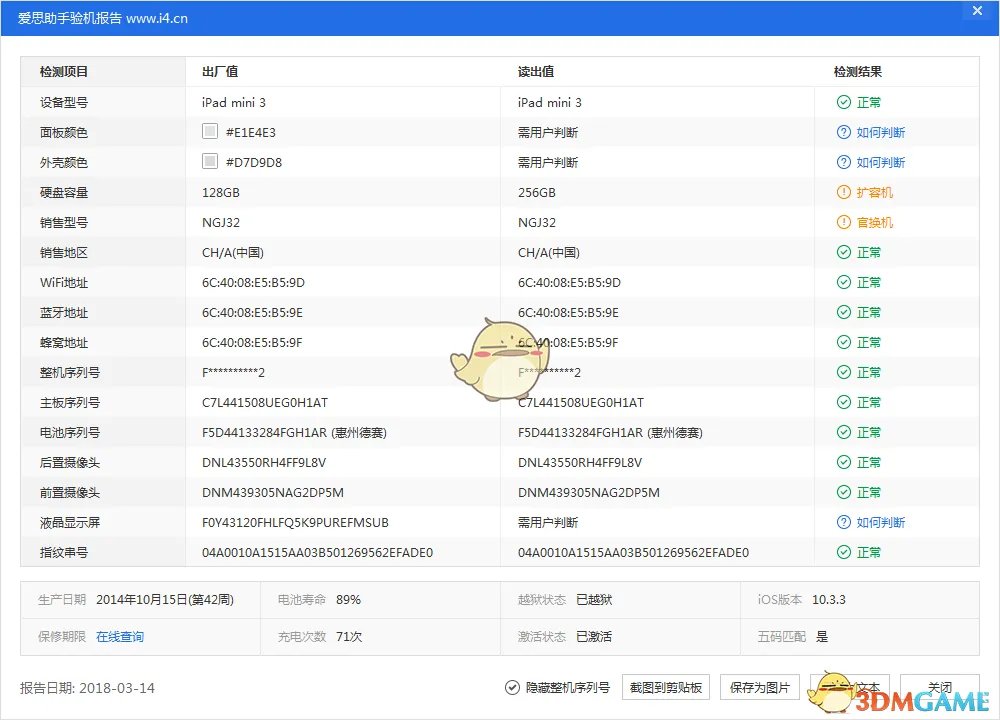Image resolution: width=1000 pixels, height=720 pixels.
Task: Click the #D7D9D8 shell color swatch
Action: tap(210, 160)
